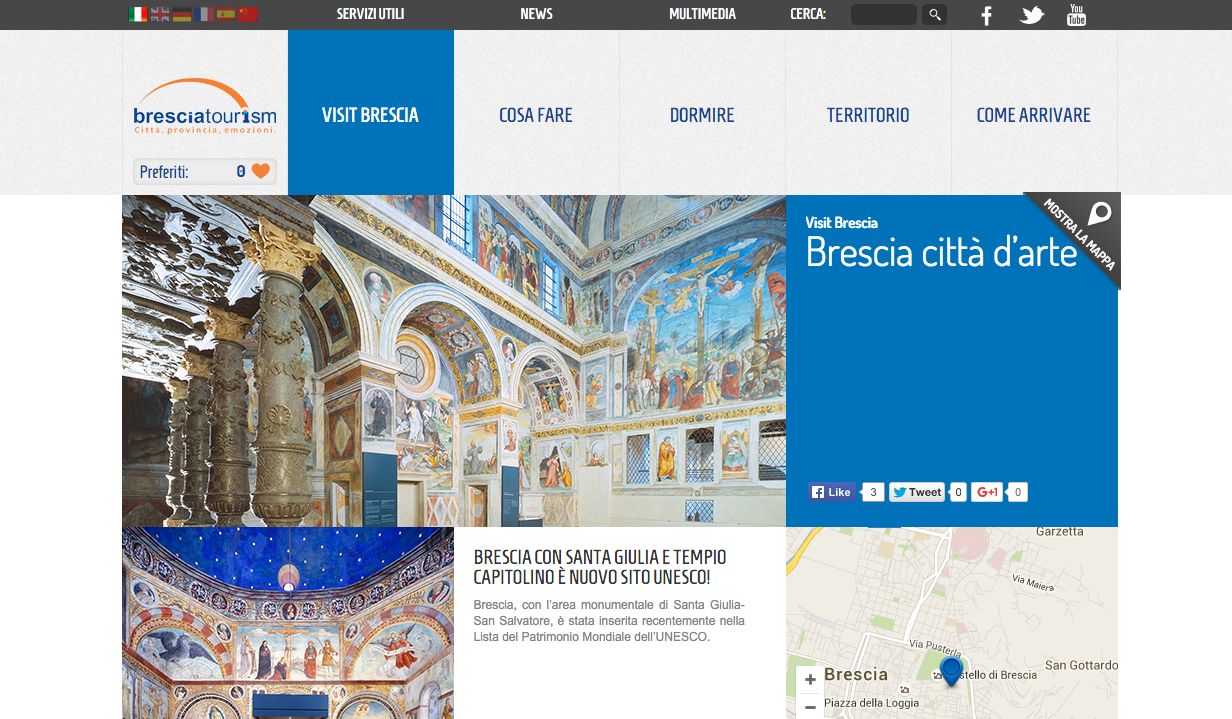This screenshot has height=719, width=1232.
Task: Click the Garzetta map label
Action: pos(1060,531)
